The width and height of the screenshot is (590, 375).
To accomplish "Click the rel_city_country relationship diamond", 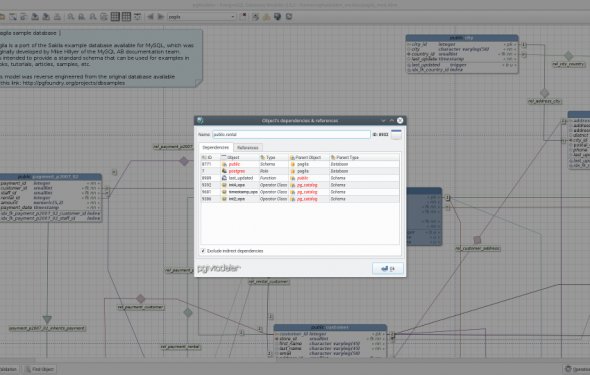I will pos(569,56).
